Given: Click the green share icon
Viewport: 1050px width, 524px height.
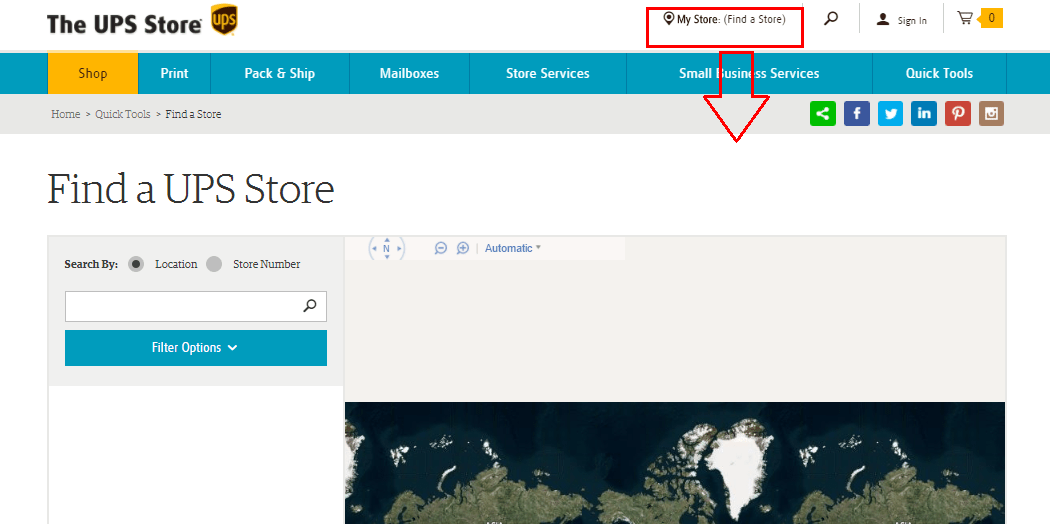Looking at the screenshot, I should pyautogui.click(x=823, y=113).
